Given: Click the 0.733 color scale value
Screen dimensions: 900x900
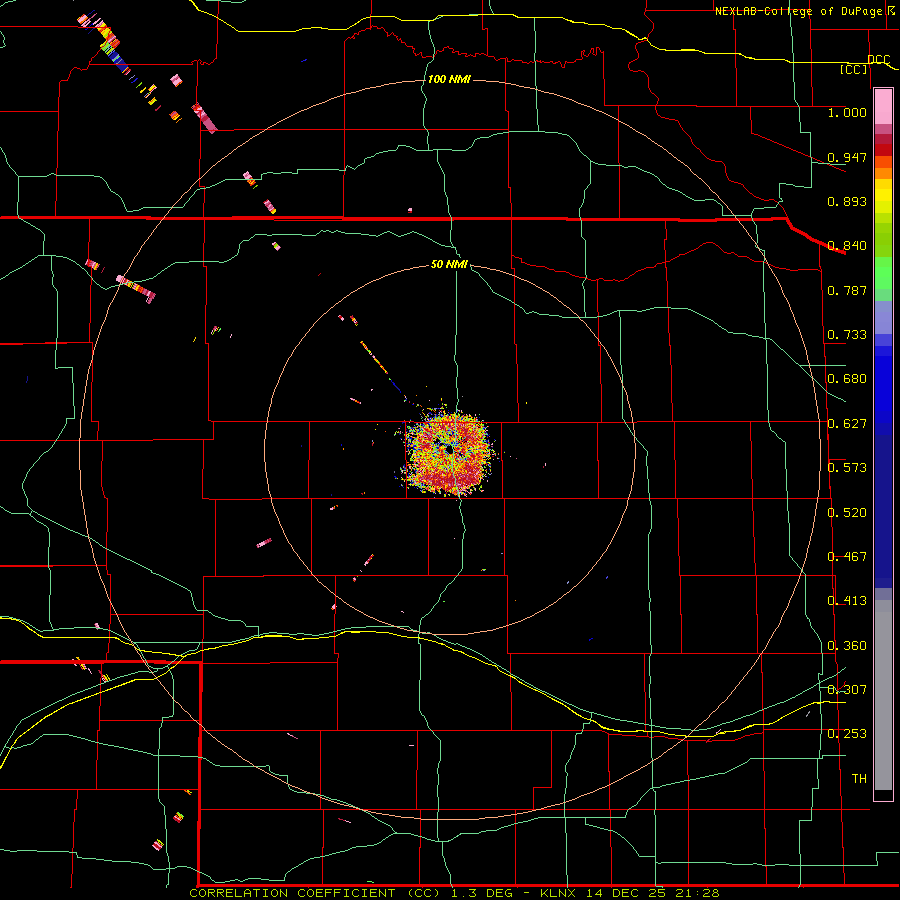Looking at the screenshot, I should click(x=847, y=335).
